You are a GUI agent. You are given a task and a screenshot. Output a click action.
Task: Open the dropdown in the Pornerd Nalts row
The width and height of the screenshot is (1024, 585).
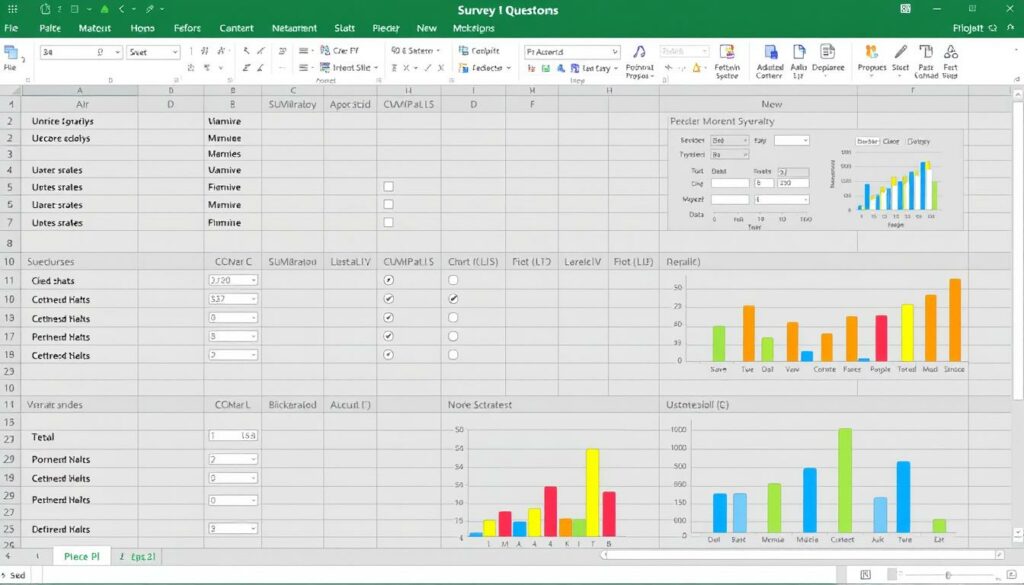[253, 459]
